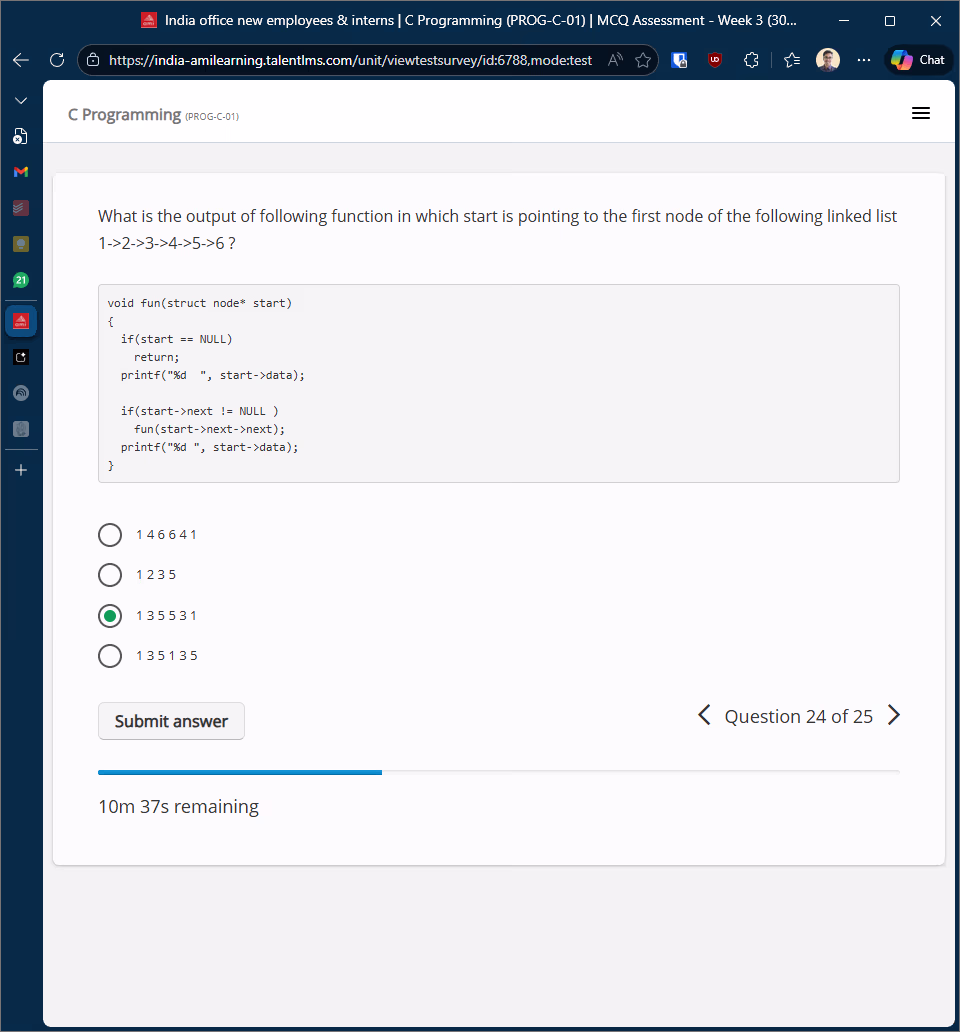
Task: Choose the answer option 1 3 5 1 3 5
Action: point(110,656)
